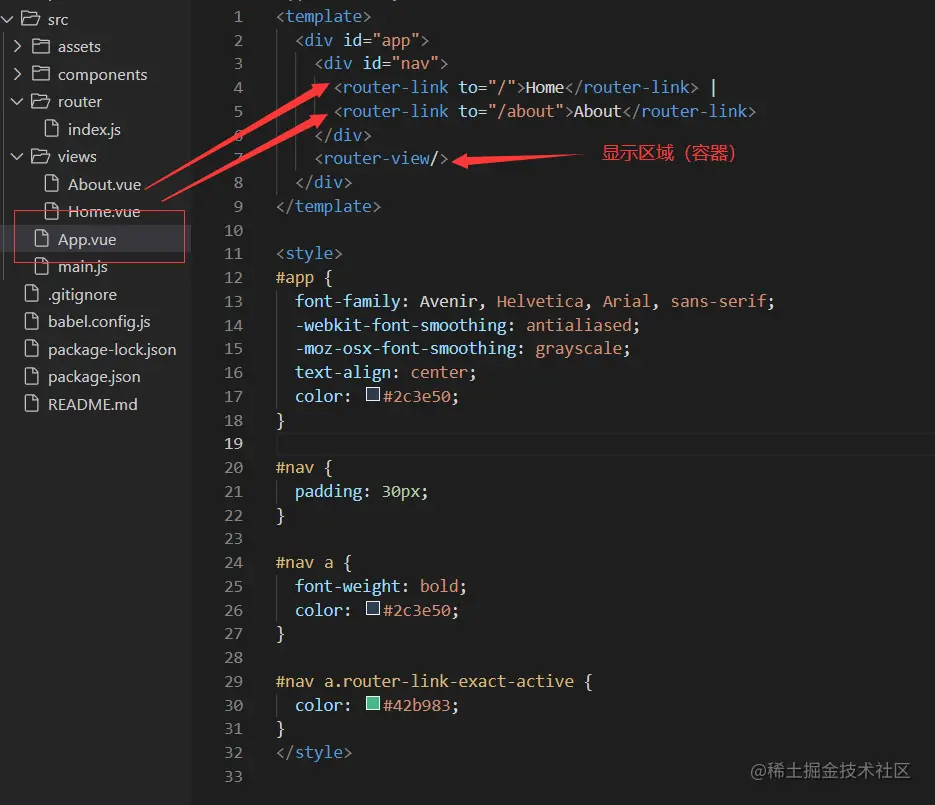Click the opening template tag on line 1
Screen dimensions: 935x805
point(323,17)
